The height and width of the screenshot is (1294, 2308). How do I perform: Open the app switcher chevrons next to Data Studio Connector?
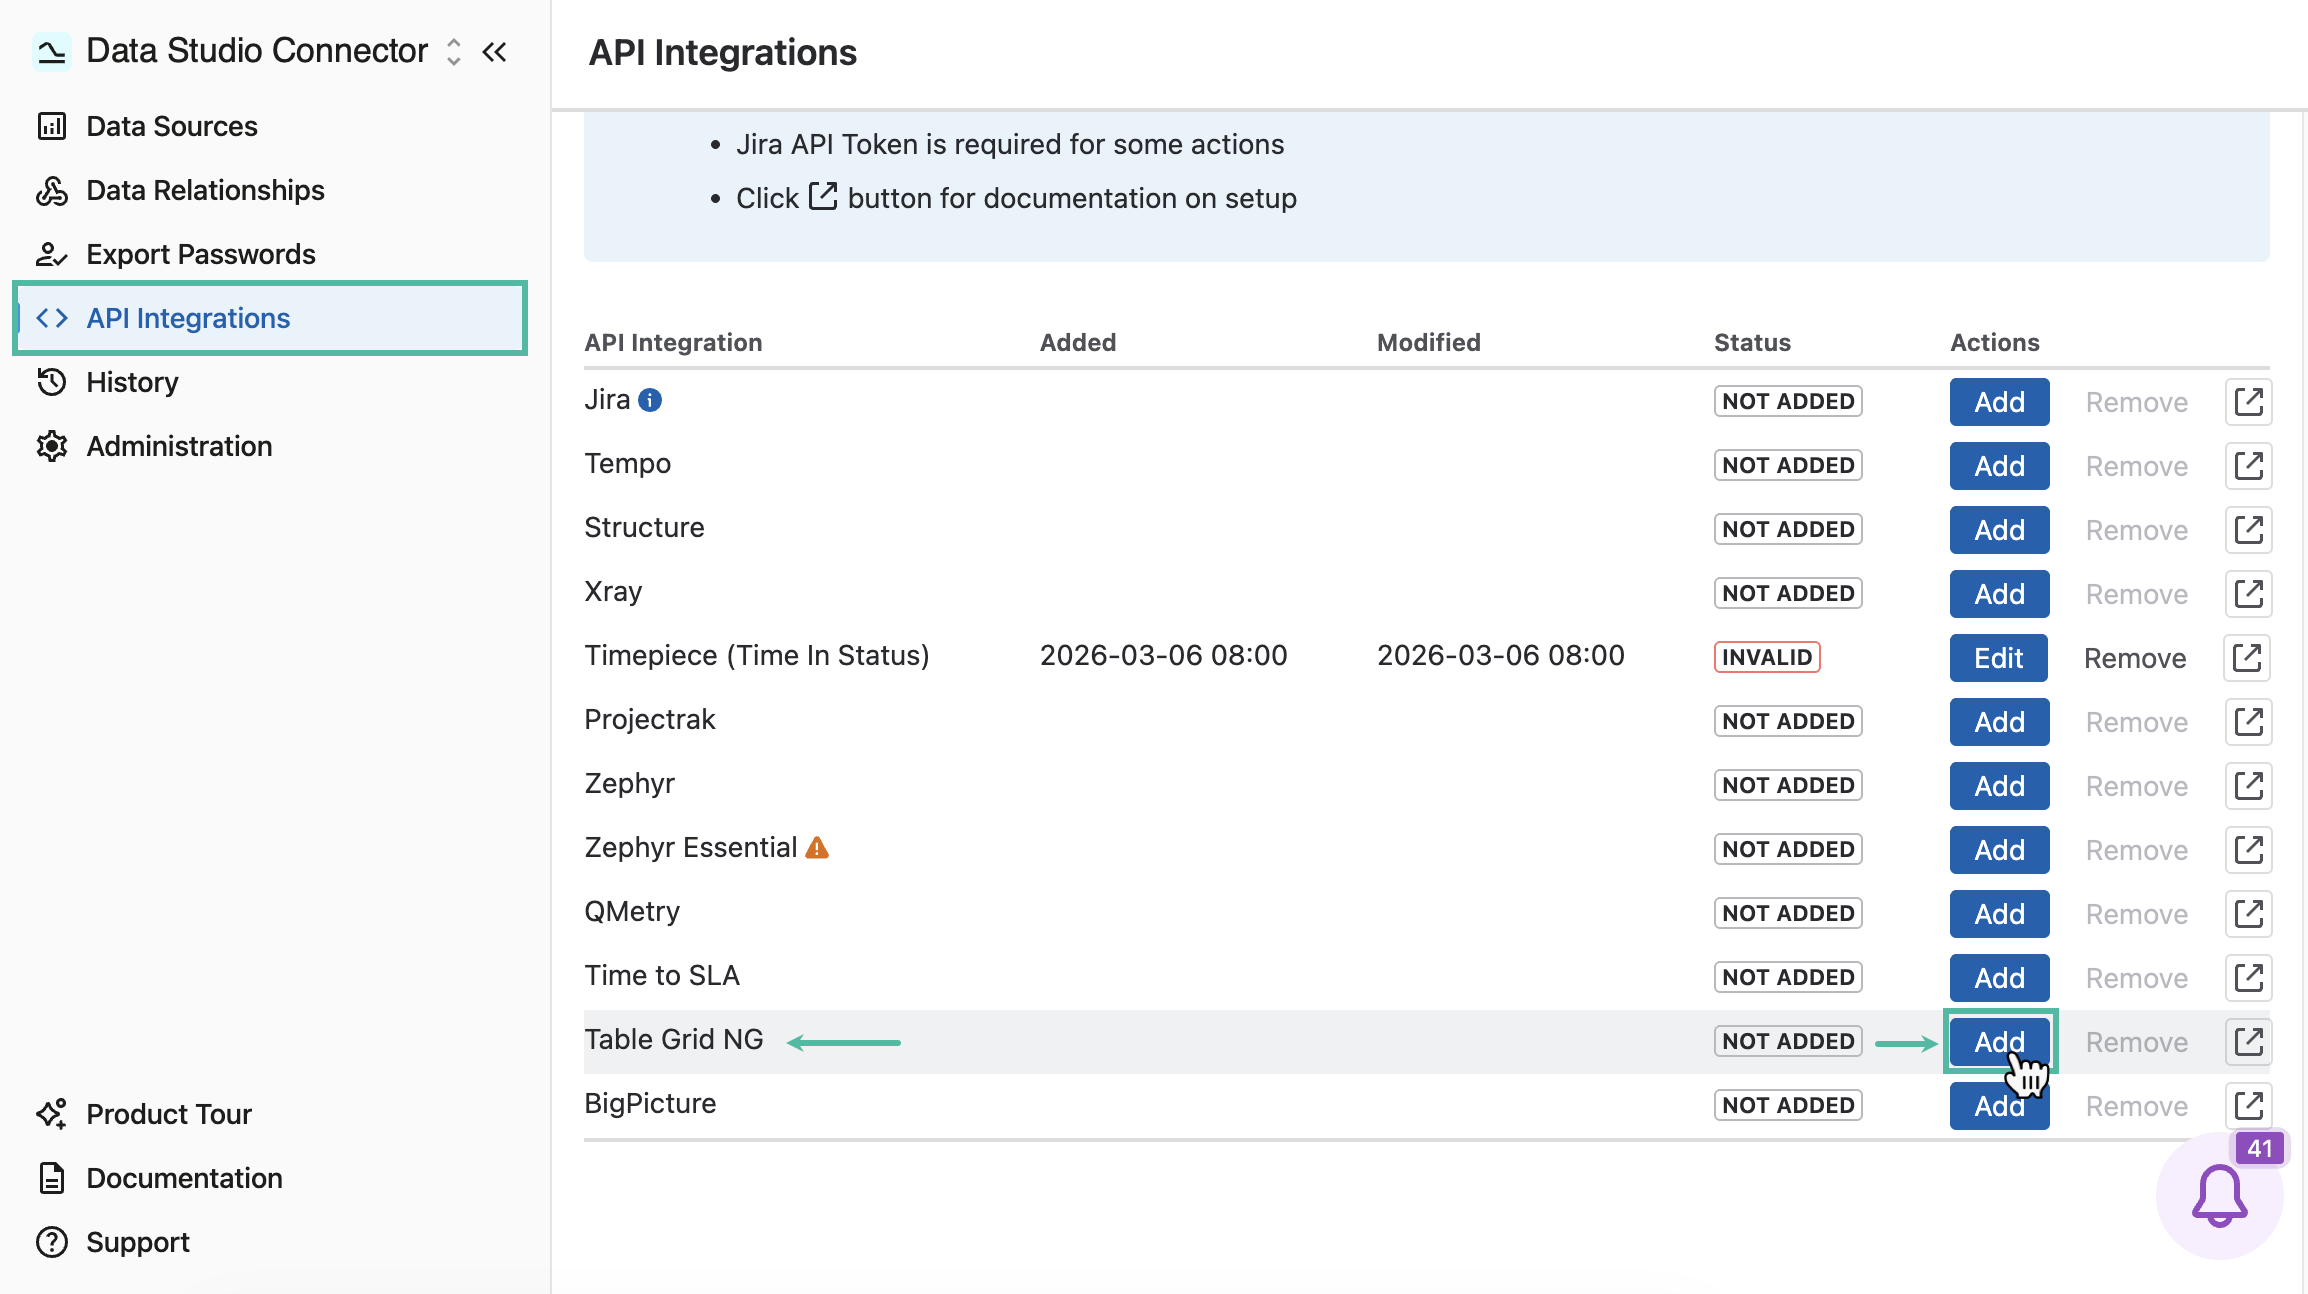click(x=454, y=51)
